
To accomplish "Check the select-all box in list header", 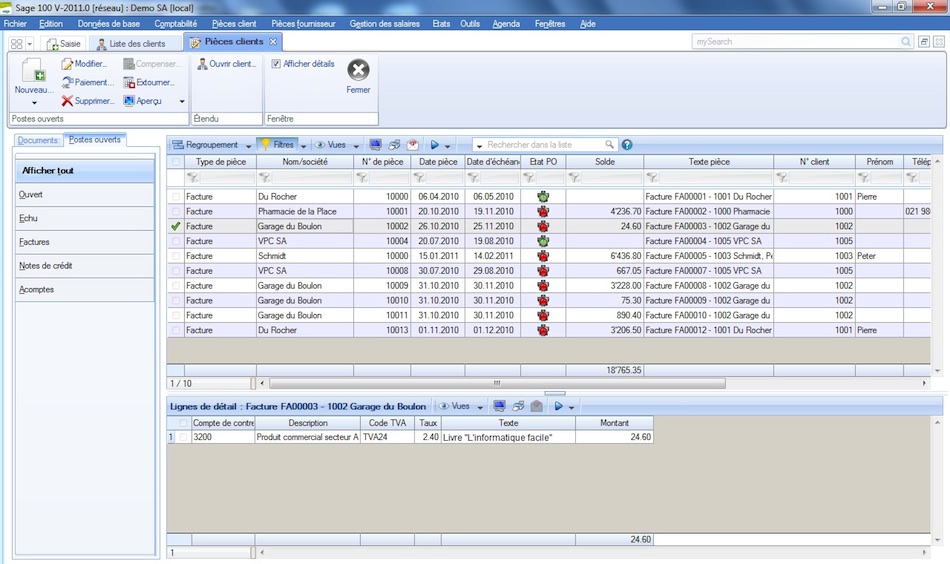I will 176,162.
